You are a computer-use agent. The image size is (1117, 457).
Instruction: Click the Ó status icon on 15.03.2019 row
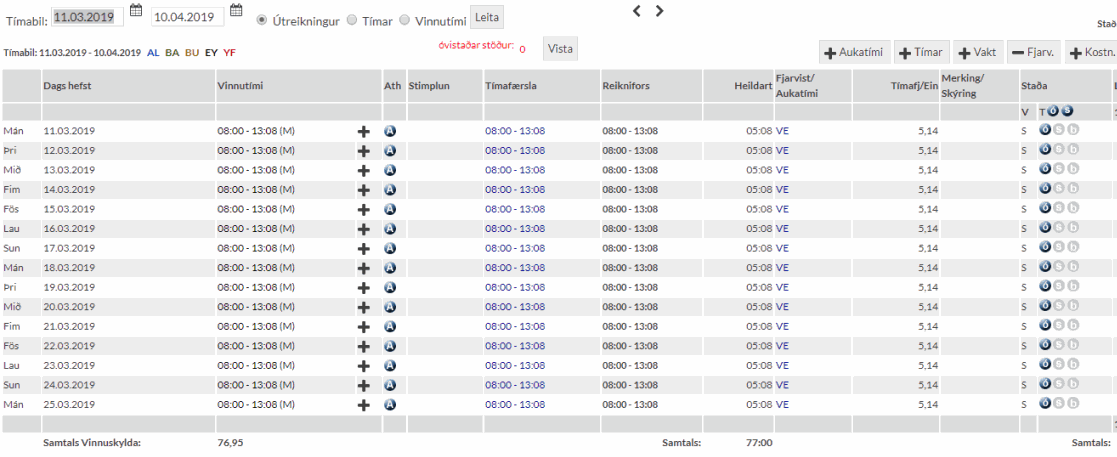click(x=1045, y=208)
